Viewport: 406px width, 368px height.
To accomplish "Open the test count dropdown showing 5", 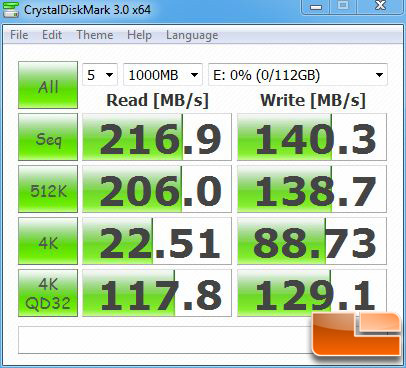I will pyautogui.click(x=100, y=75).
